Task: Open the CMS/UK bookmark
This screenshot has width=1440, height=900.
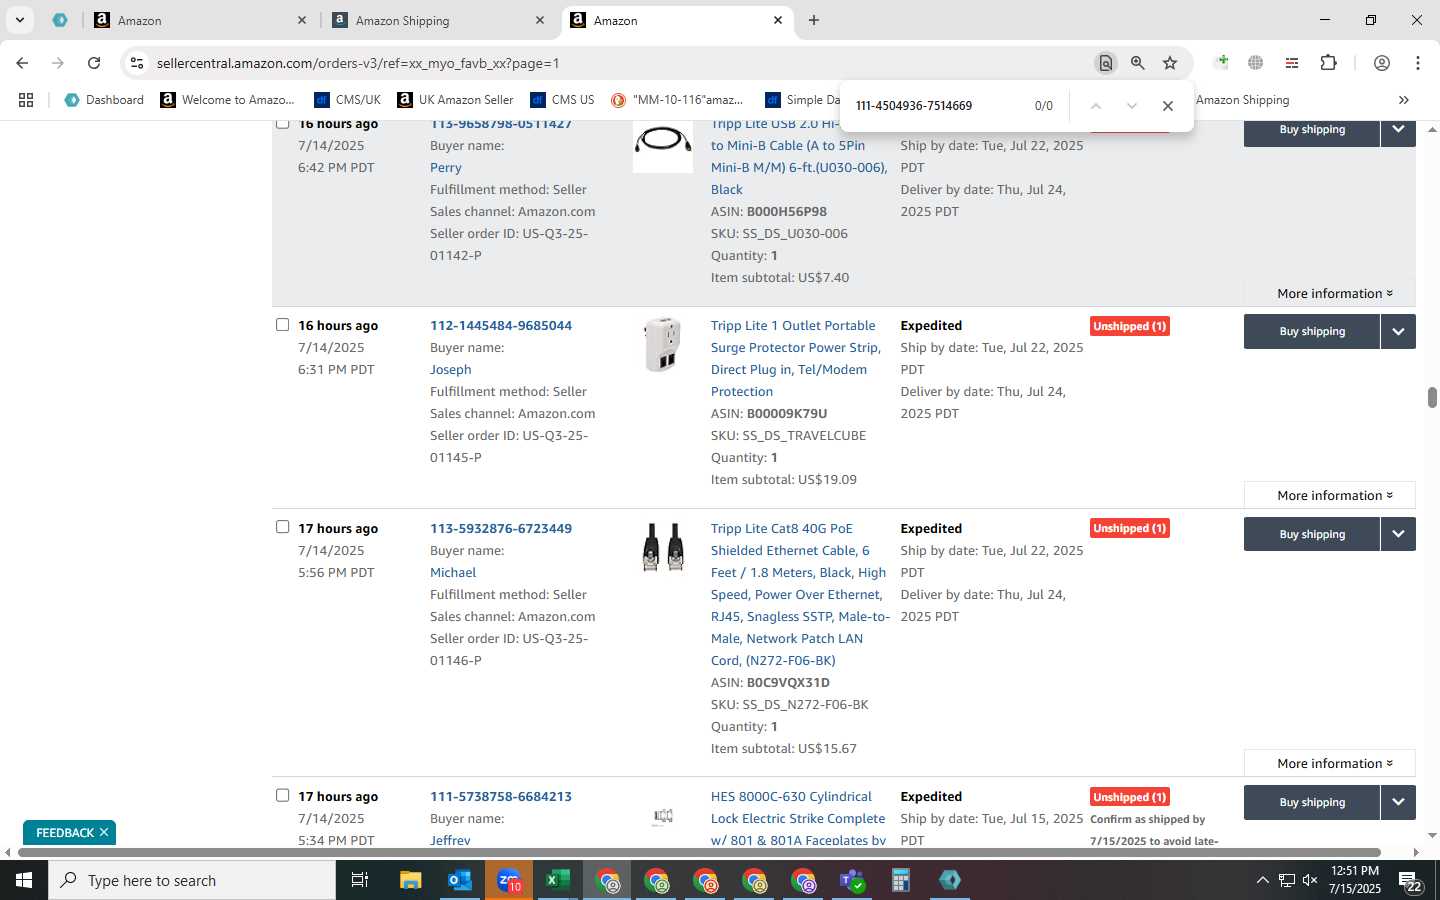Action: 347,100
